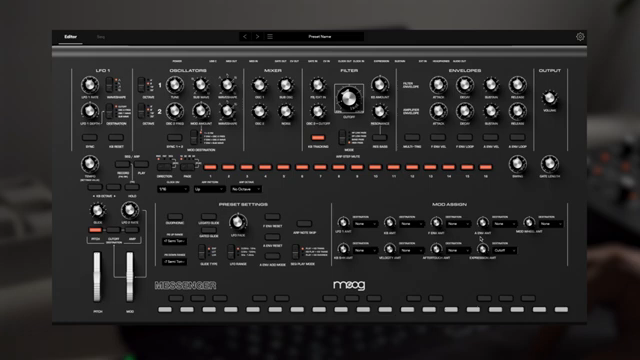Open the Arp Pattern dropdown showing Up

[x=210, y=189]
